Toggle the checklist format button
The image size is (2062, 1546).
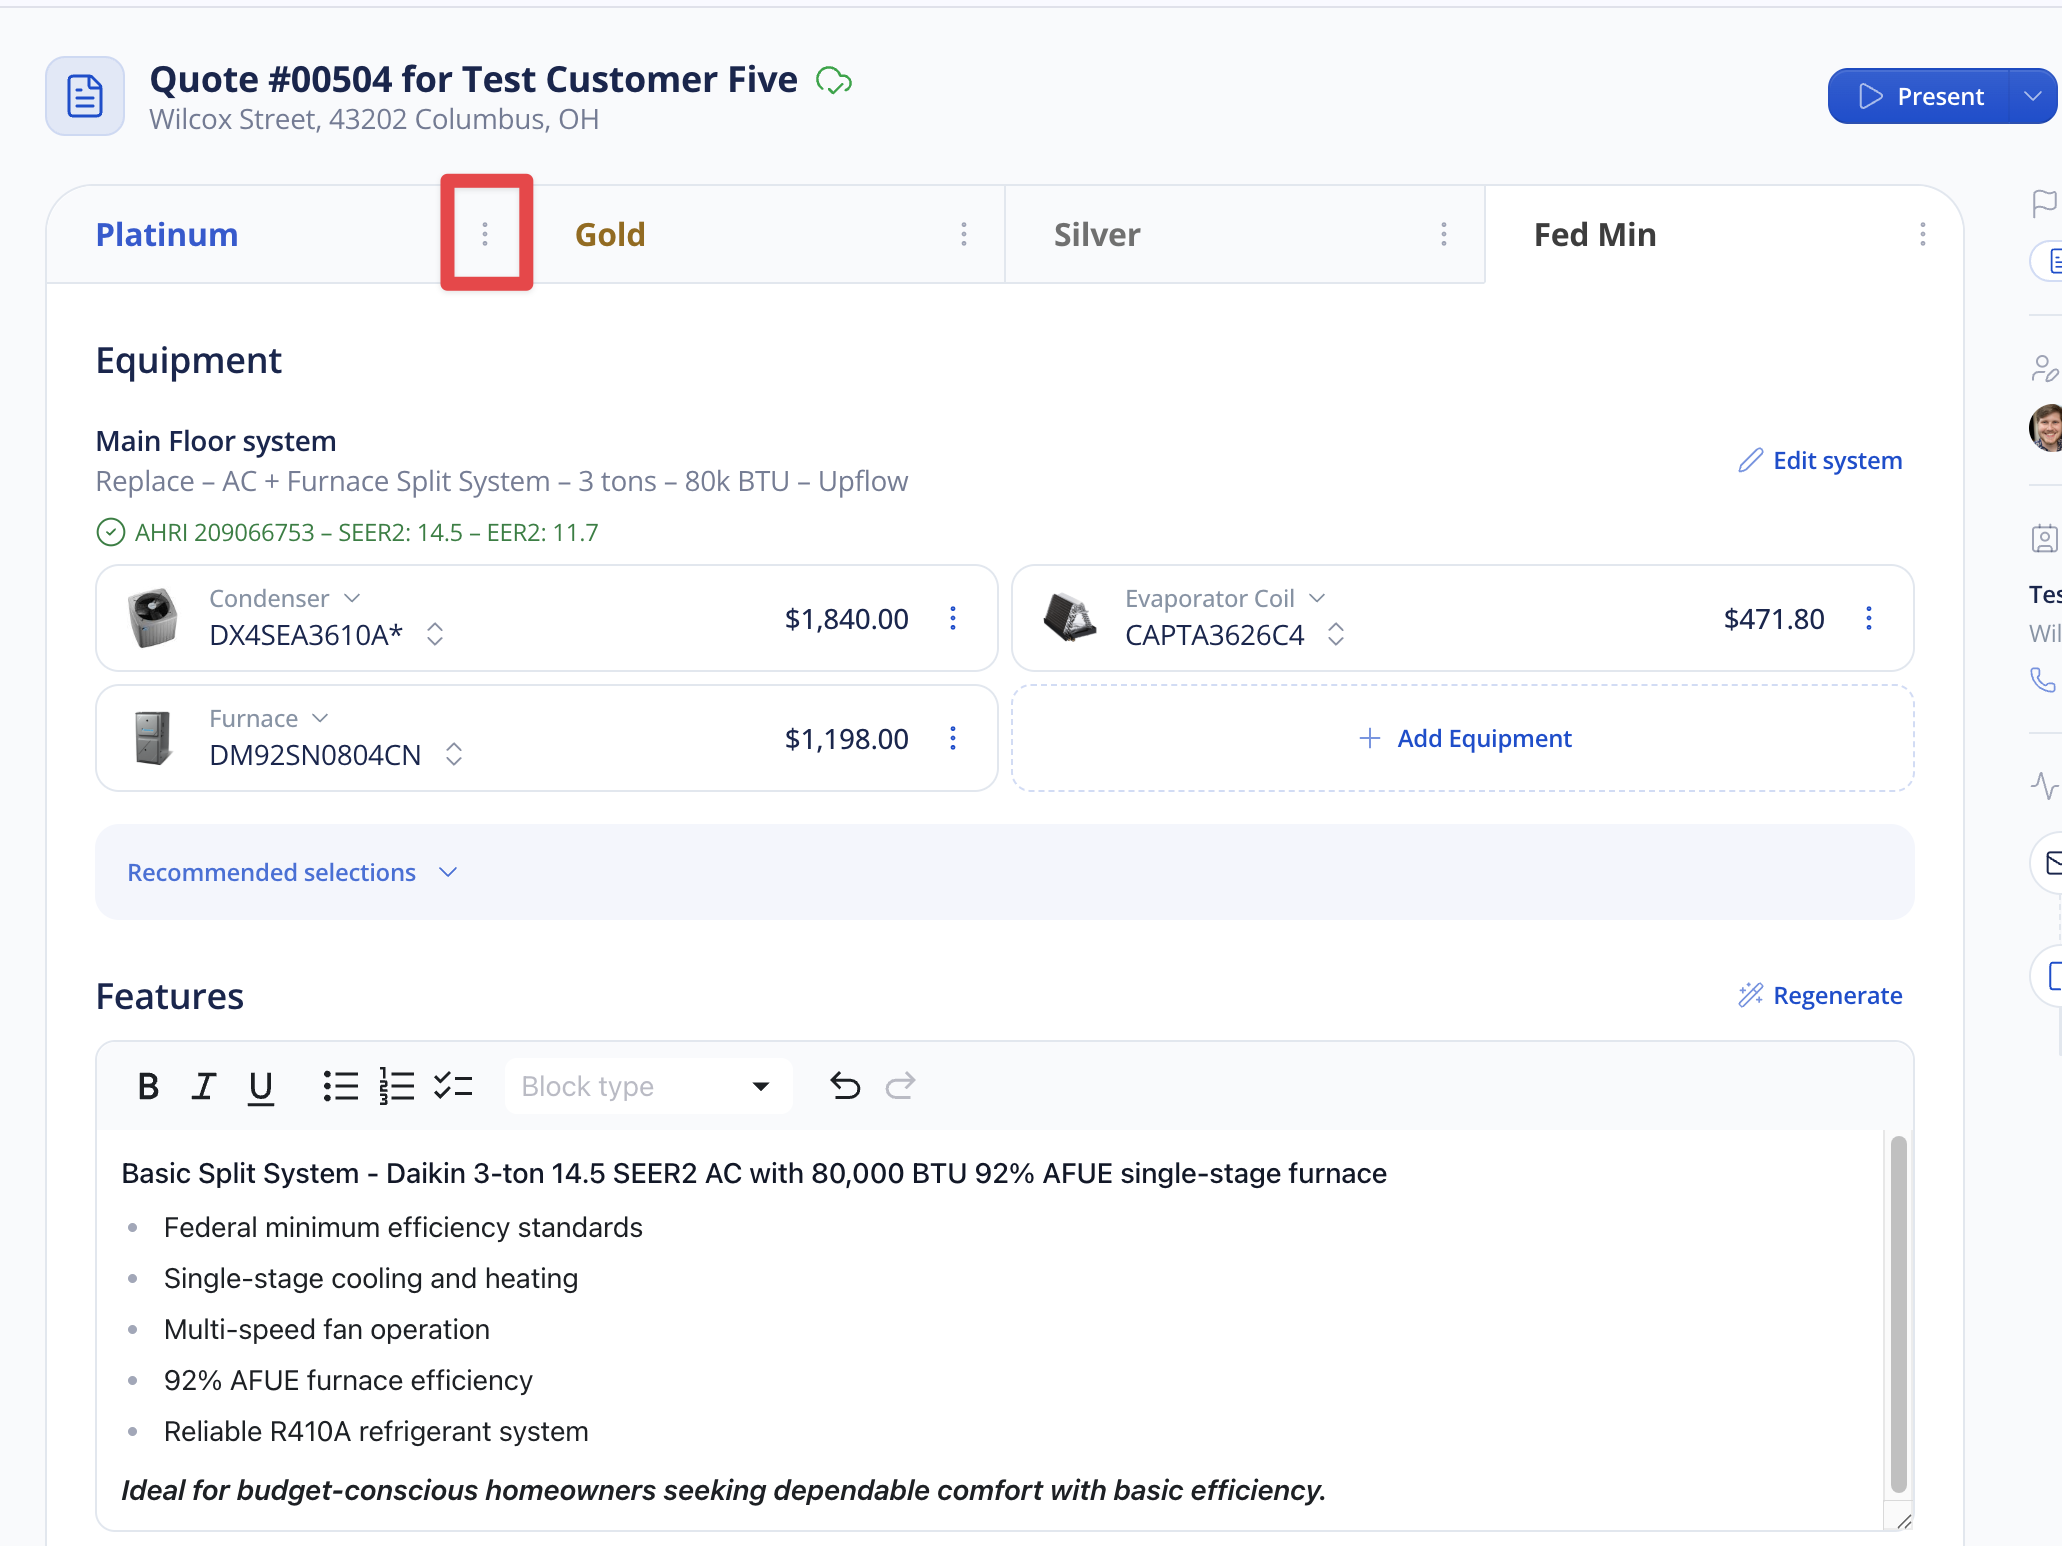pyautogui.click(x=453, y=1086)
